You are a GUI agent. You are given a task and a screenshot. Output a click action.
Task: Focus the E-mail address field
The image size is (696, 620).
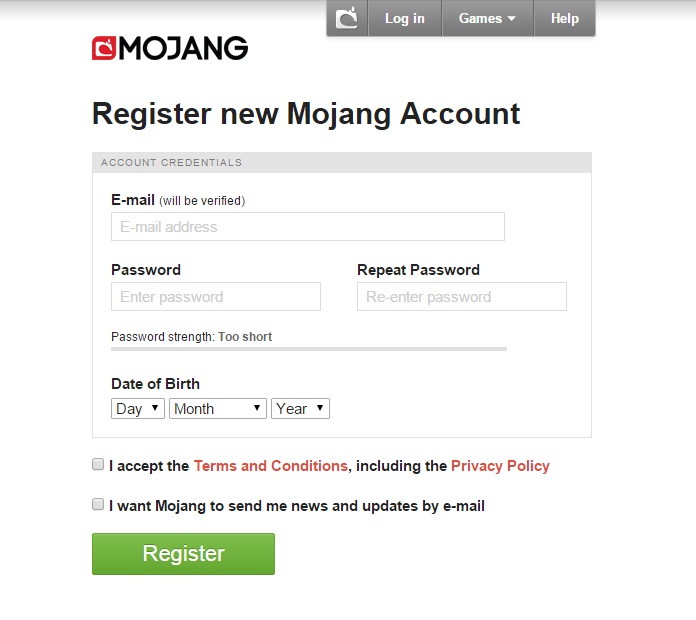tap(307, 227)
